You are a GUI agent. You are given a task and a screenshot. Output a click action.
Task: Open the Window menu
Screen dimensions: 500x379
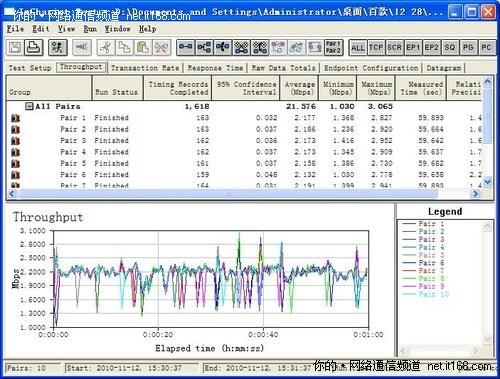pos(117,29)
